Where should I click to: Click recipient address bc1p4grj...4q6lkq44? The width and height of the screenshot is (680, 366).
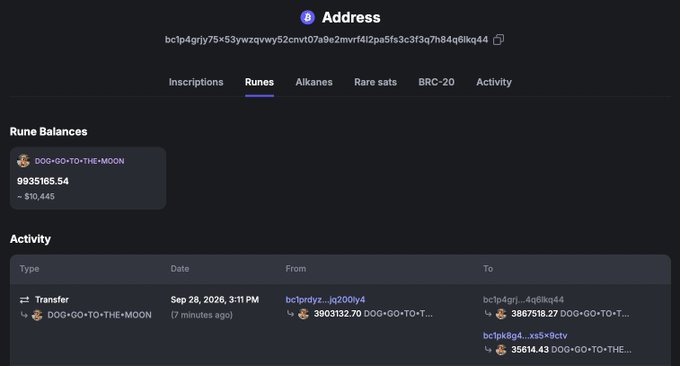(x=523, y=300)
